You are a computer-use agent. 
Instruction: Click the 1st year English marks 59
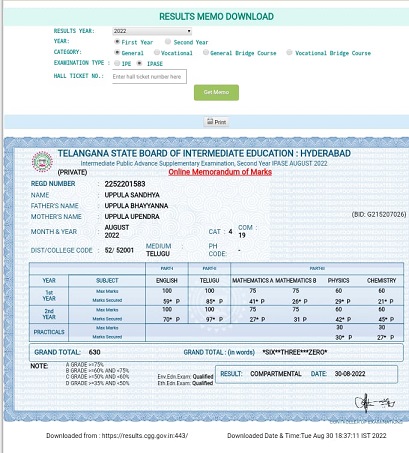tap(167, 301)
